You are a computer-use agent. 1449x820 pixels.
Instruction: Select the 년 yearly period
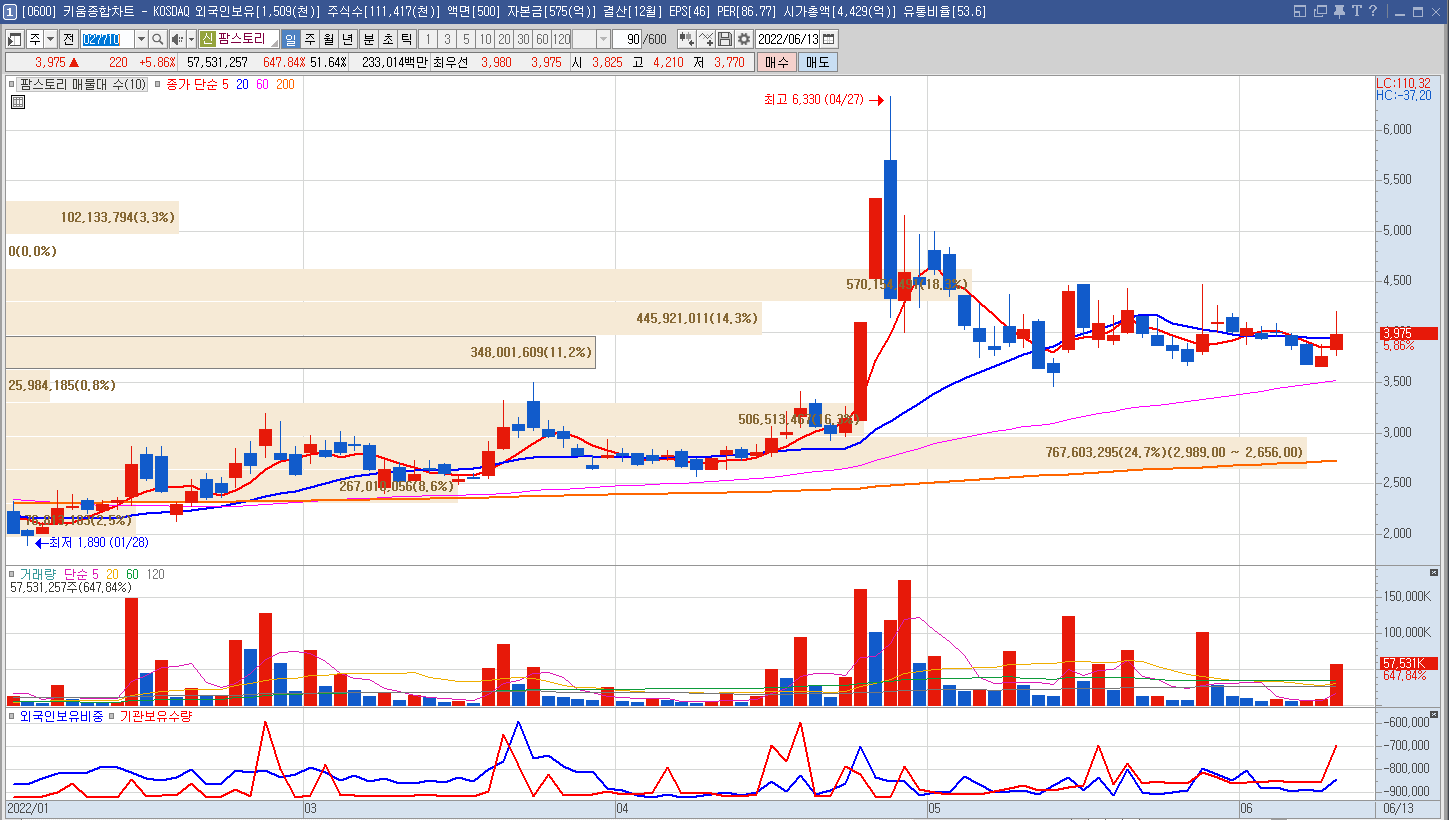click(347, 39)
